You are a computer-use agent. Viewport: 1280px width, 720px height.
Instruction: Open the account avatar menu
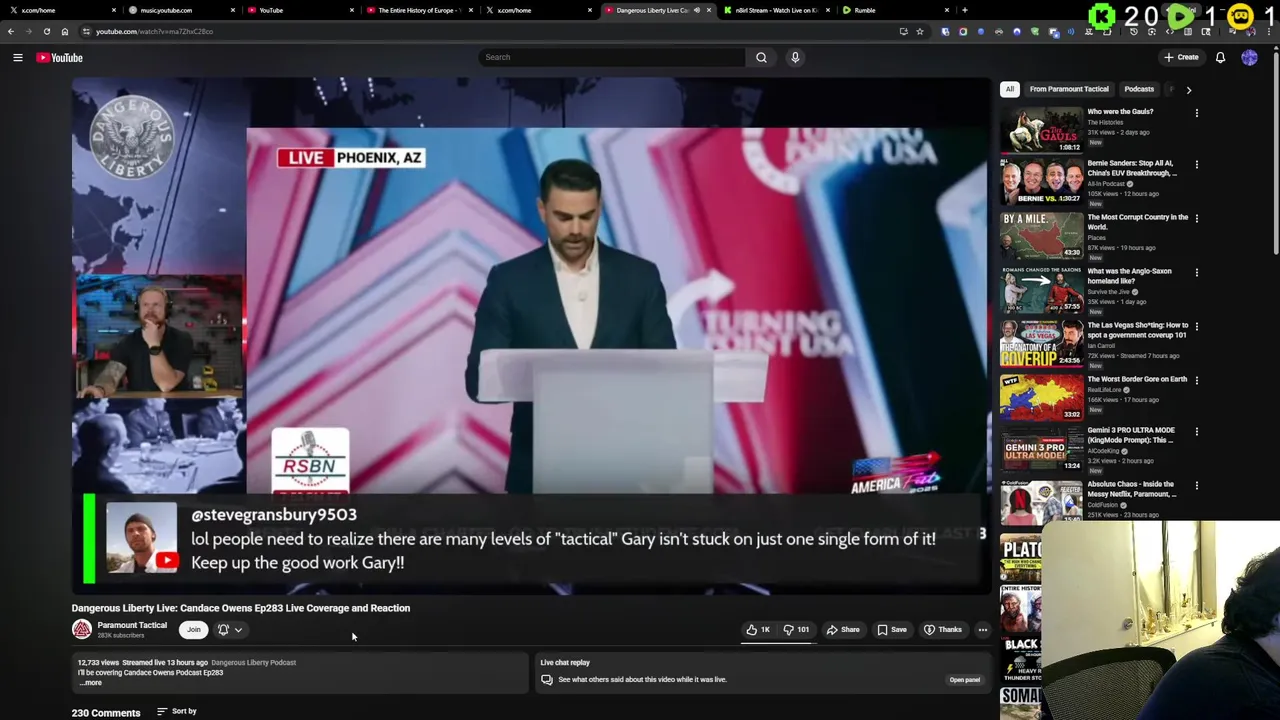(1249, 57)
